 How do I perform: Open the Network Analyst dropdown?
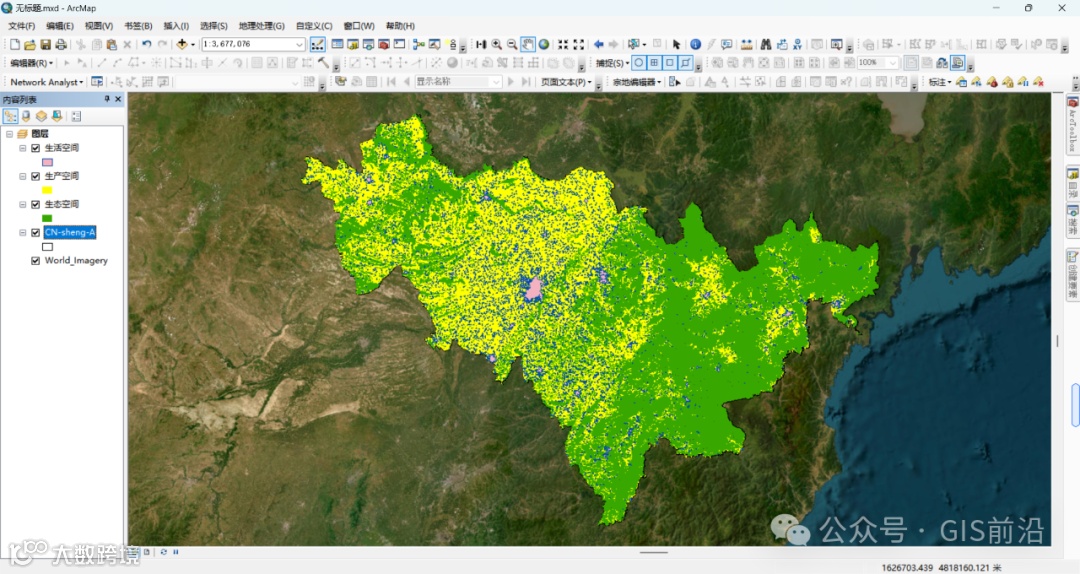47,81
